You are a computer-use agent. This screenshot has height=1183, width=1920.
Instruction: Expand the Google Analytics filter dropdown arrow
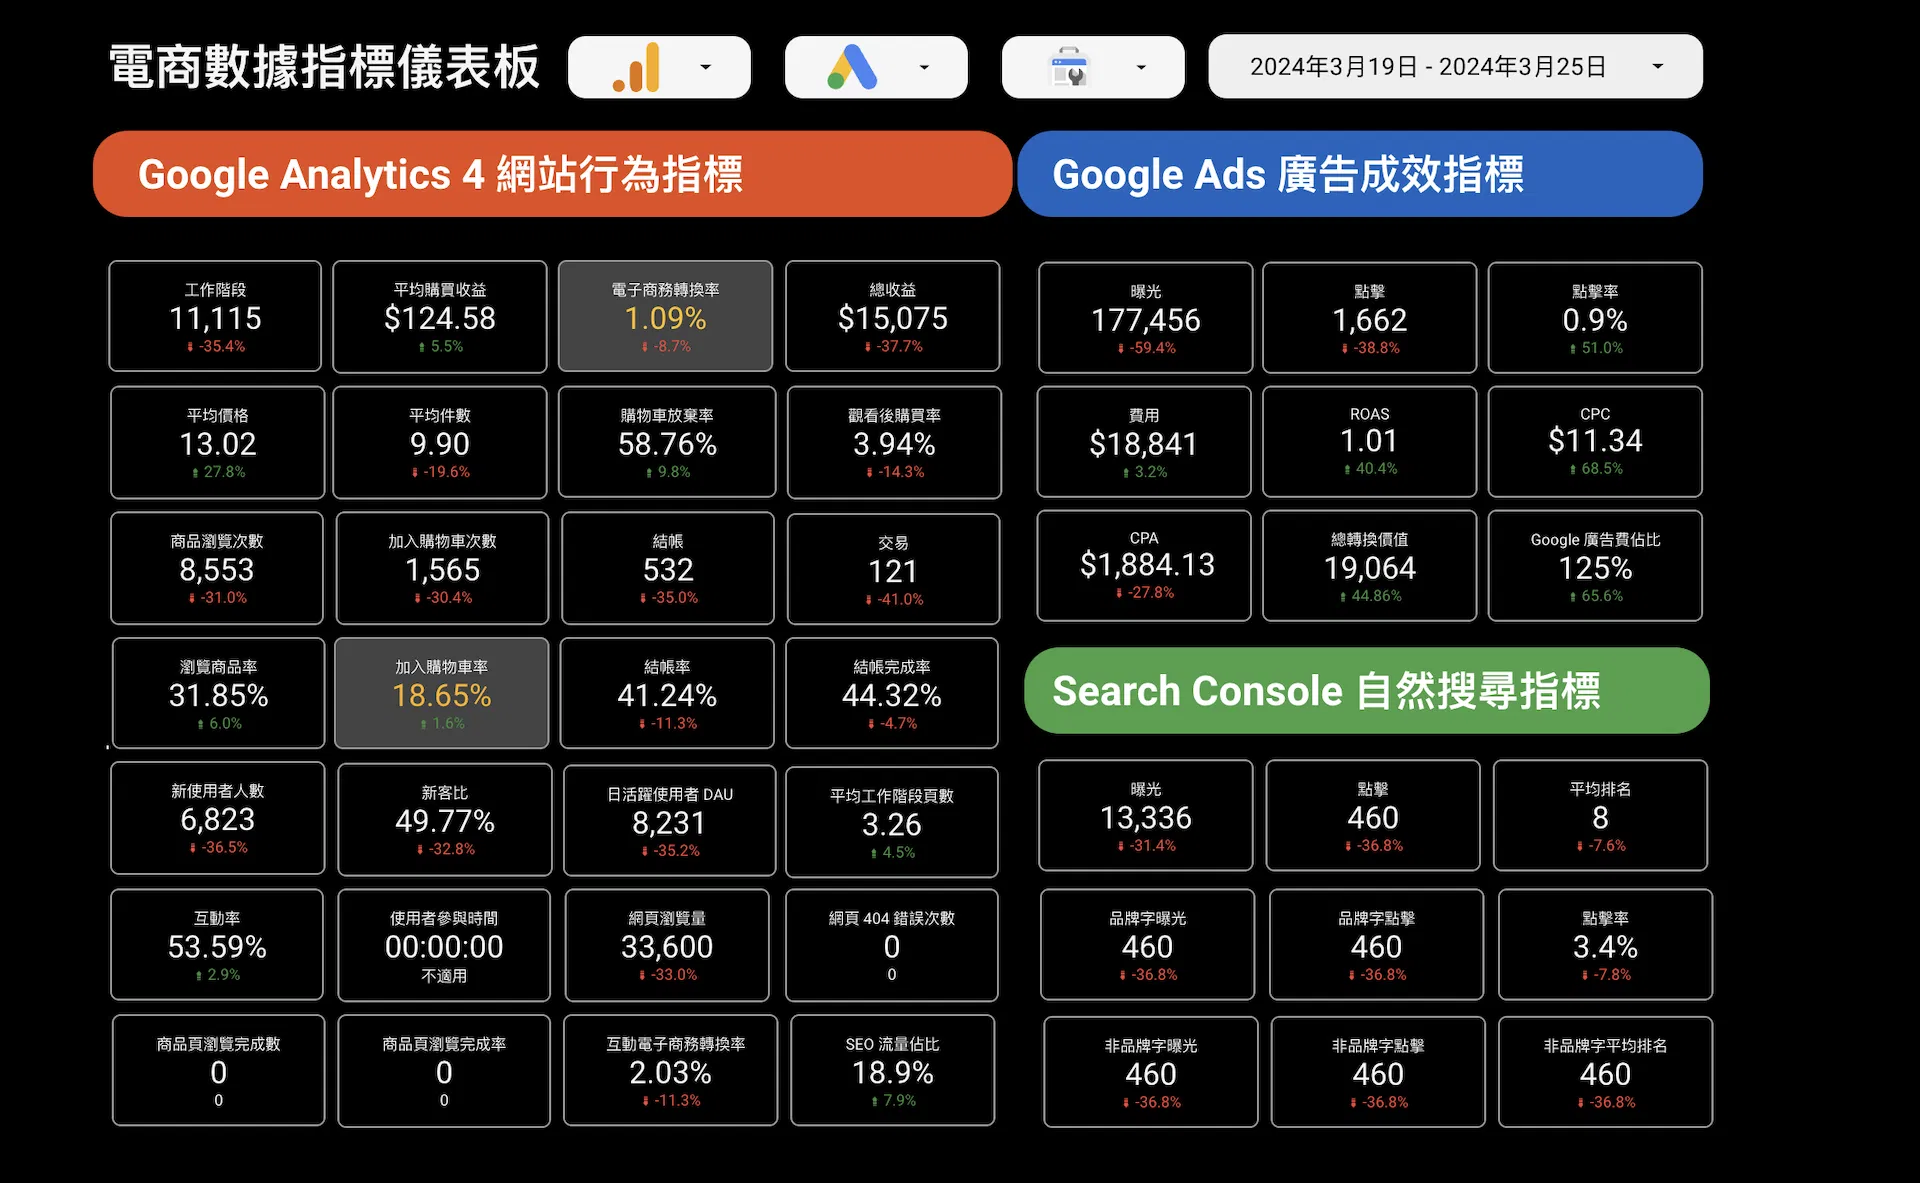pos(706,67)
